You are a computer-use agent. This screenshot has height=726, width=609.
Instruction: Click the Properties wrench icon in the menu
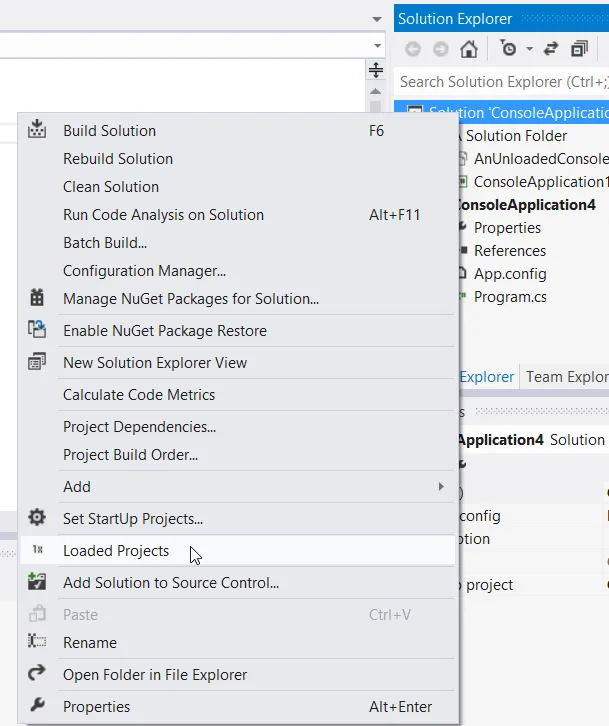(37, 705)
